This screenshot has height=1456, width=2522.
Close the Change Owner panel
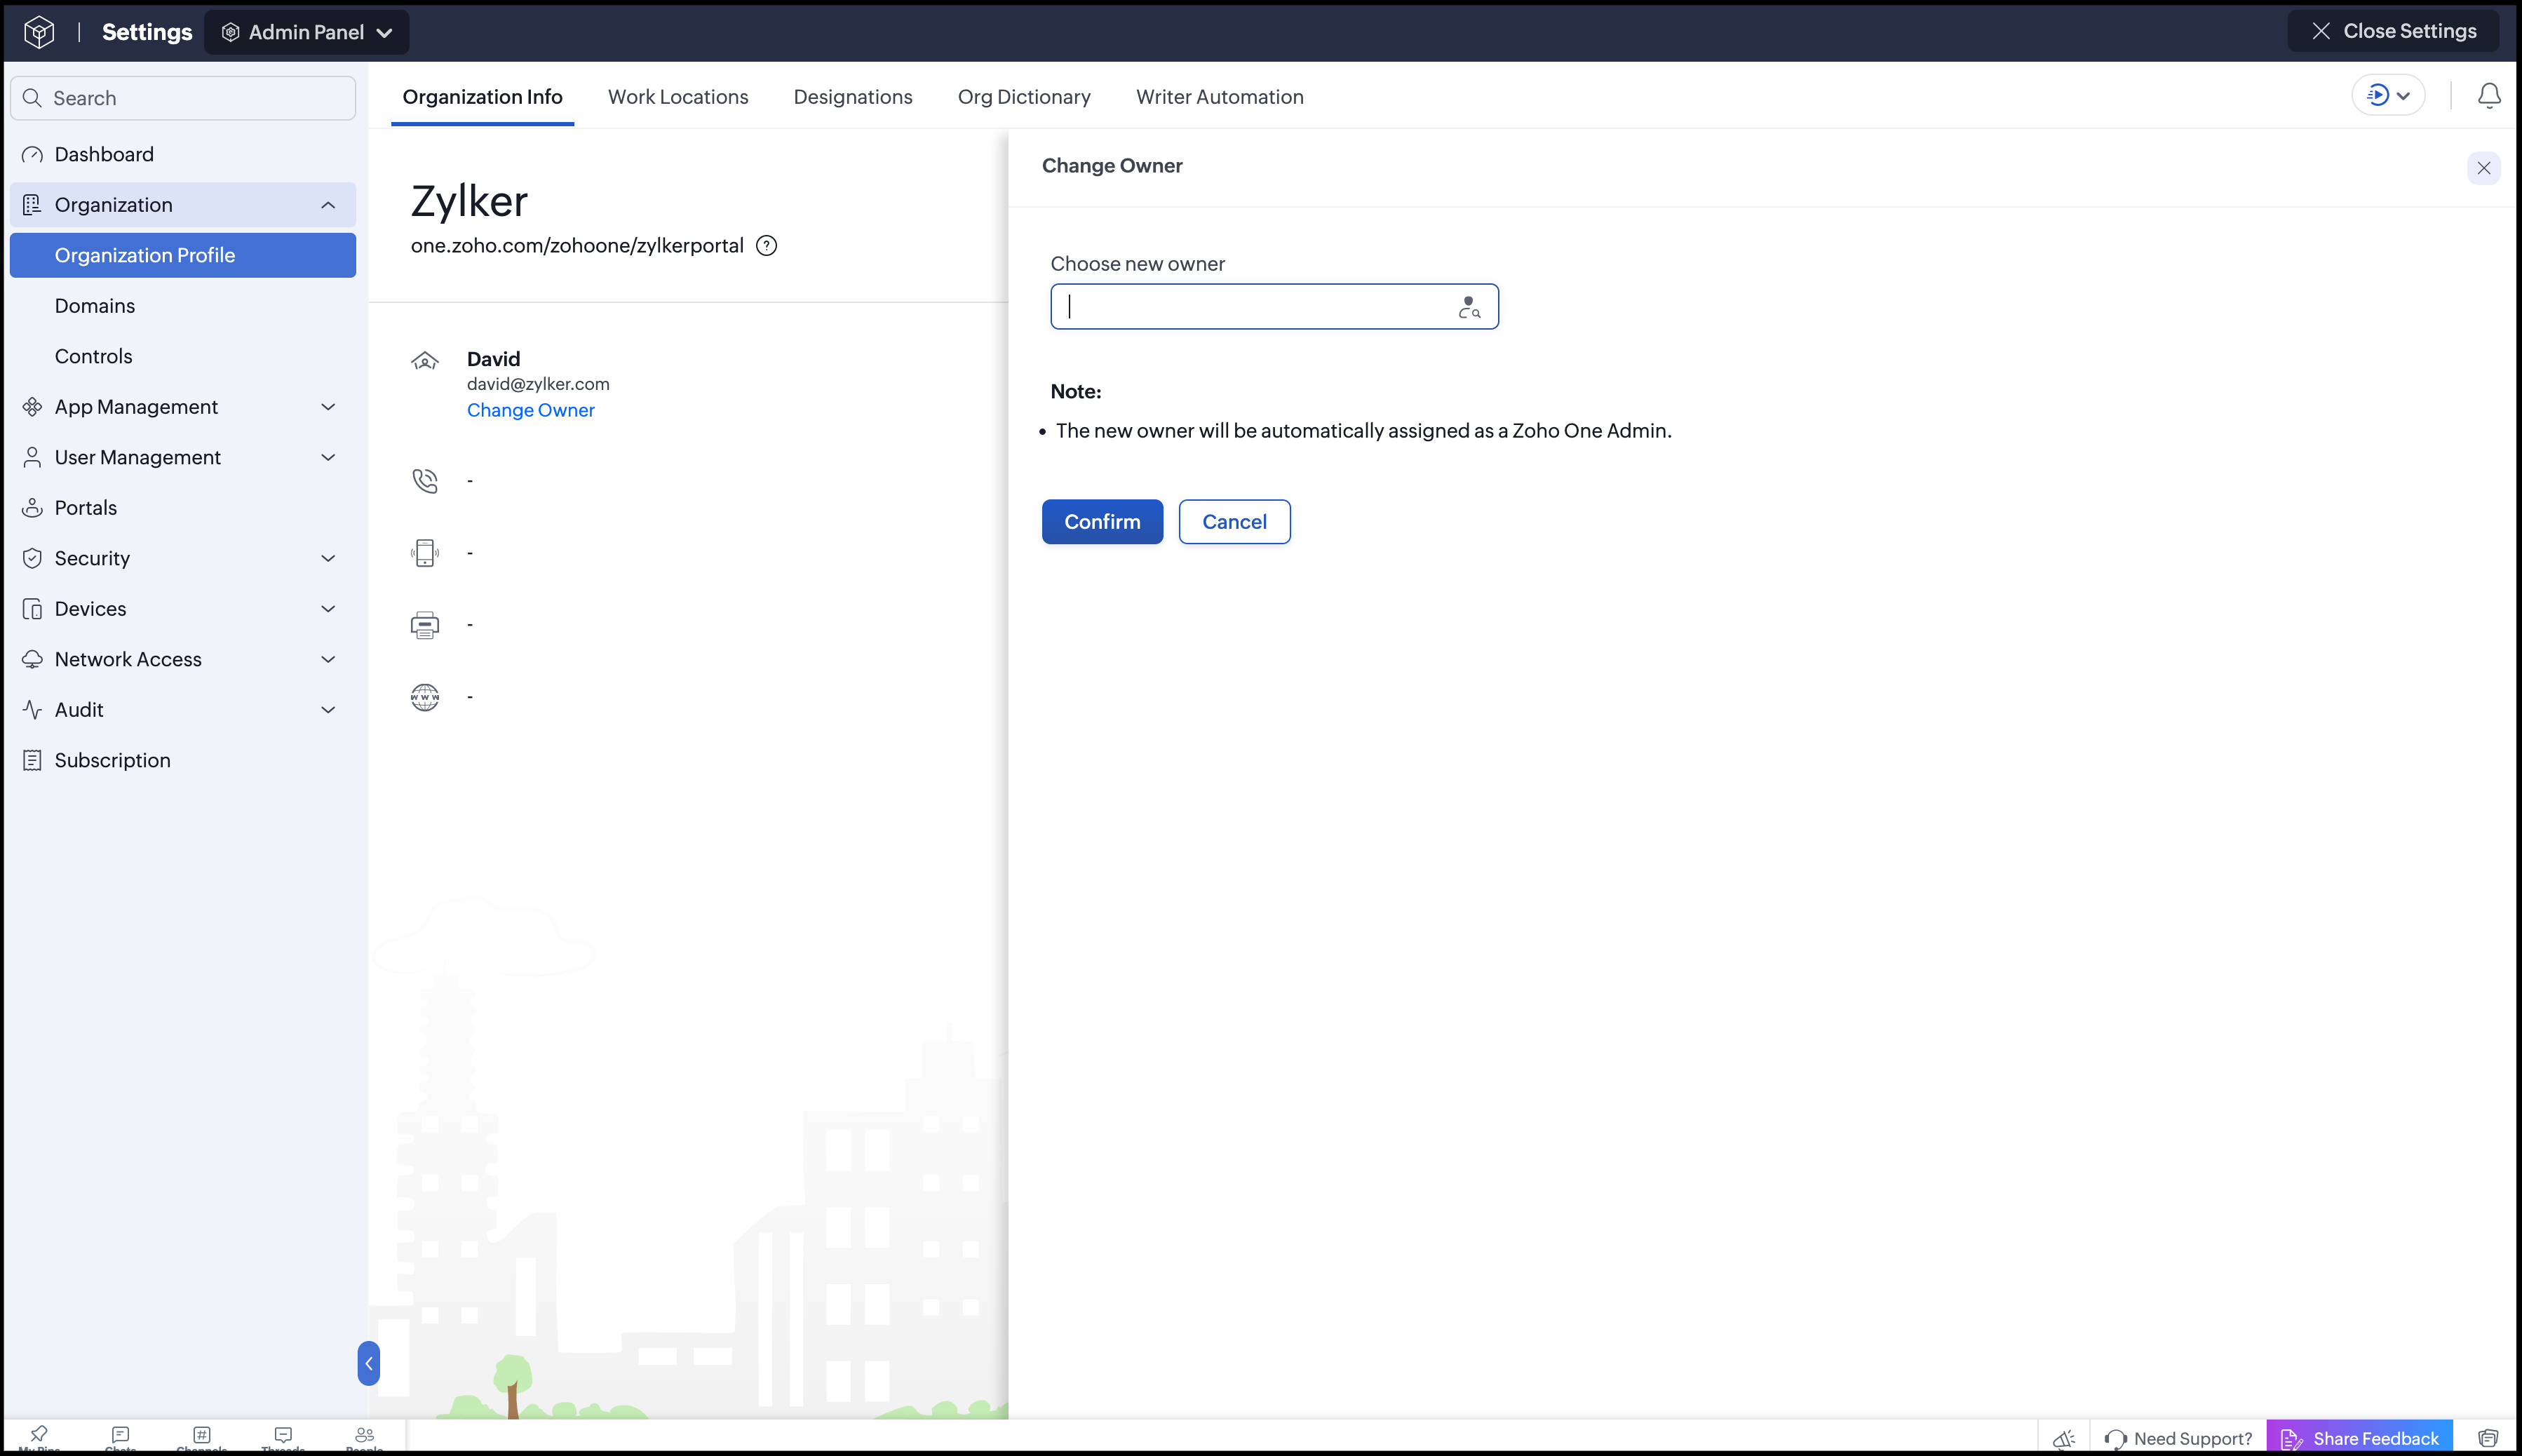click(x=2483, y=168)
